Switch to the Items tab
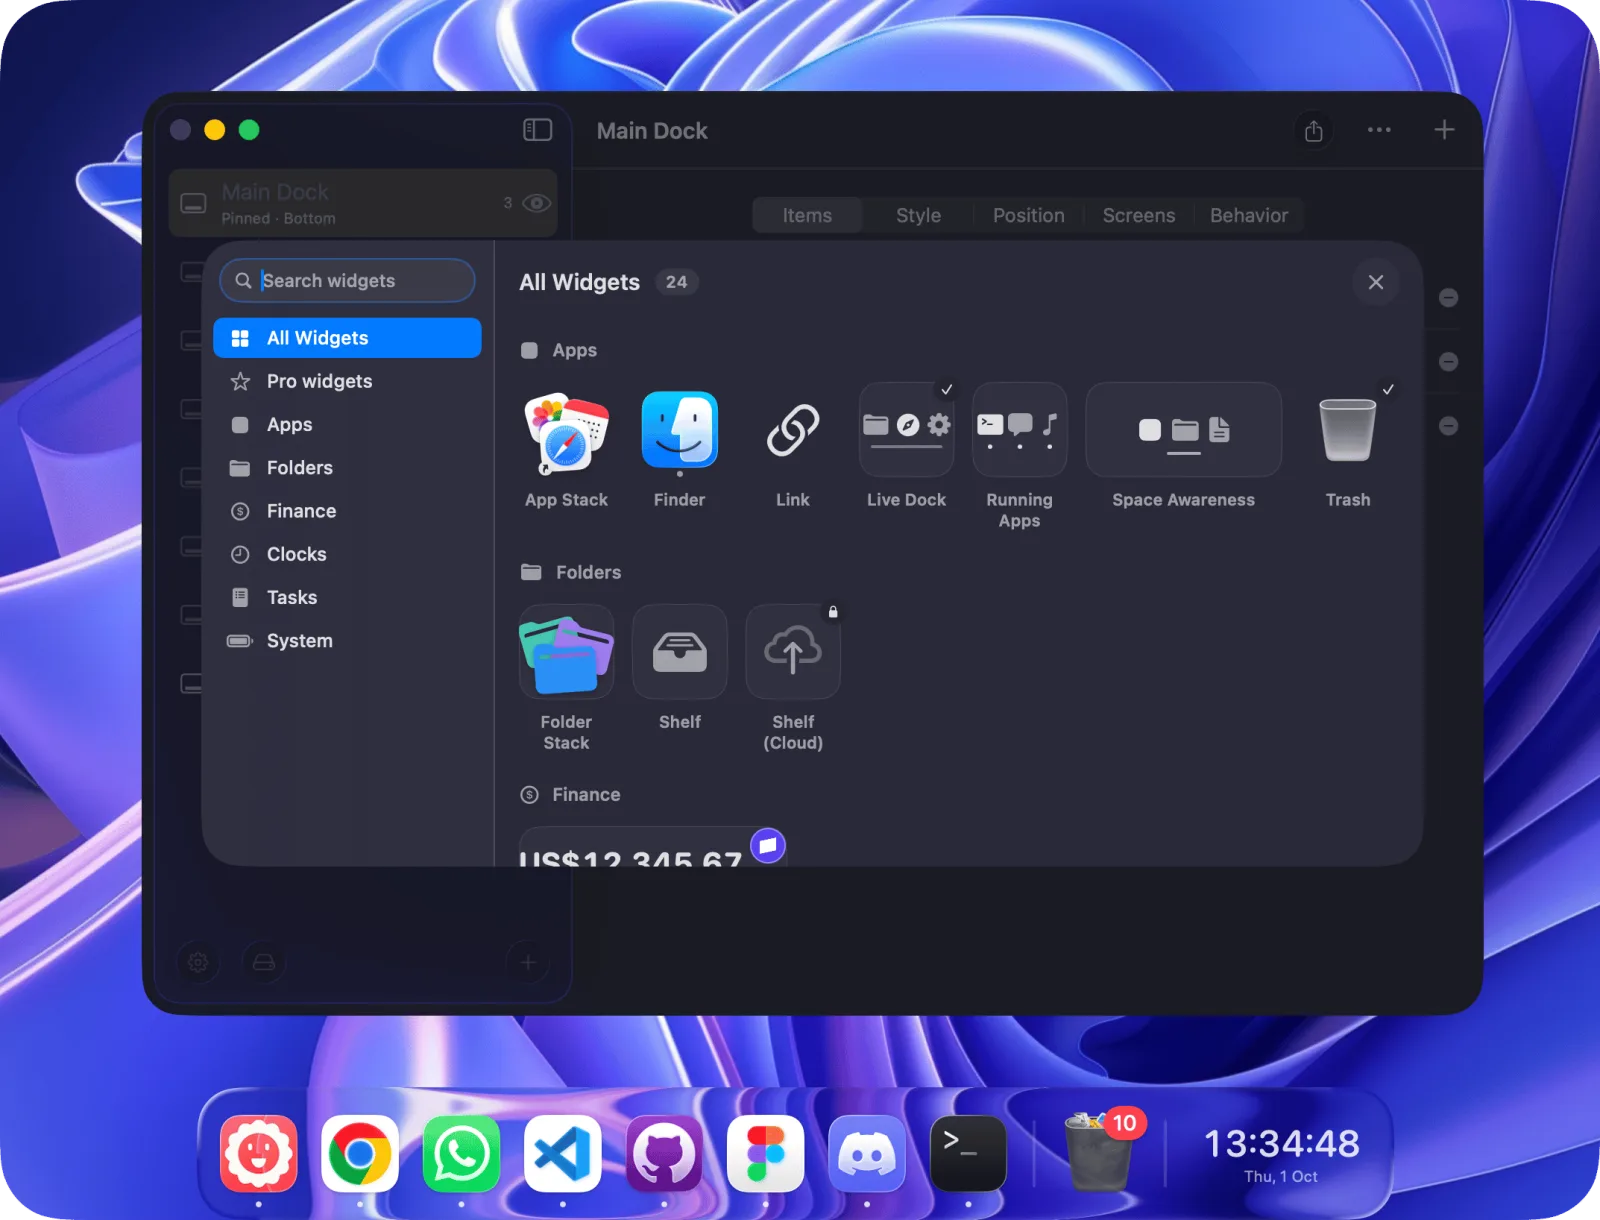The height and width of the screenshot is (1220, 1600). click(807, 215)
